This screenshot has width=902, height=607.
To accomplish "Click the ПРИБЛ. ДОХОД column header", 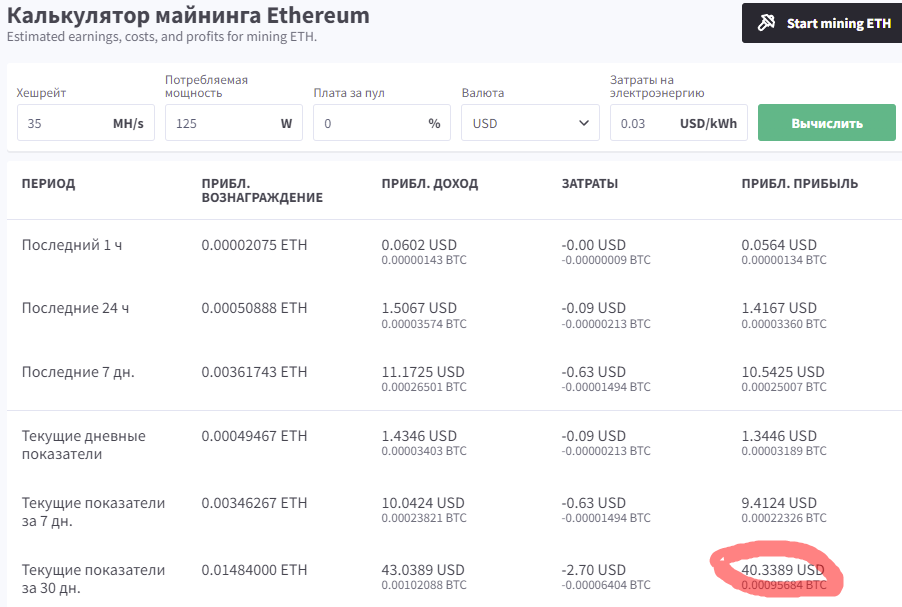I will point(430,184).
